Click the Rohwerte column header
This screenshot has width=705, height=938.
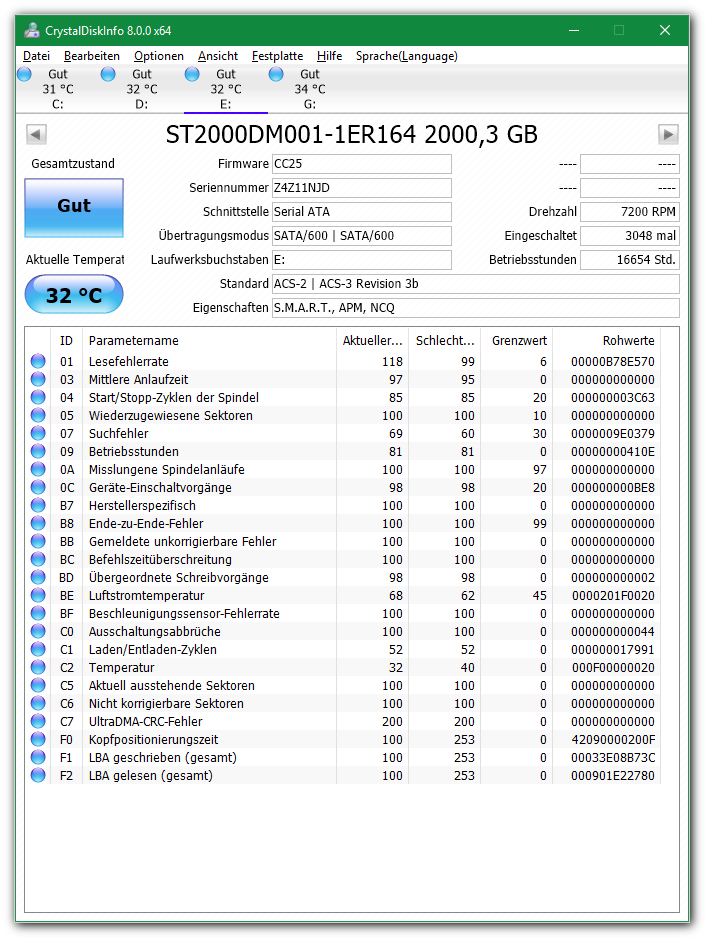click(606, 340)
